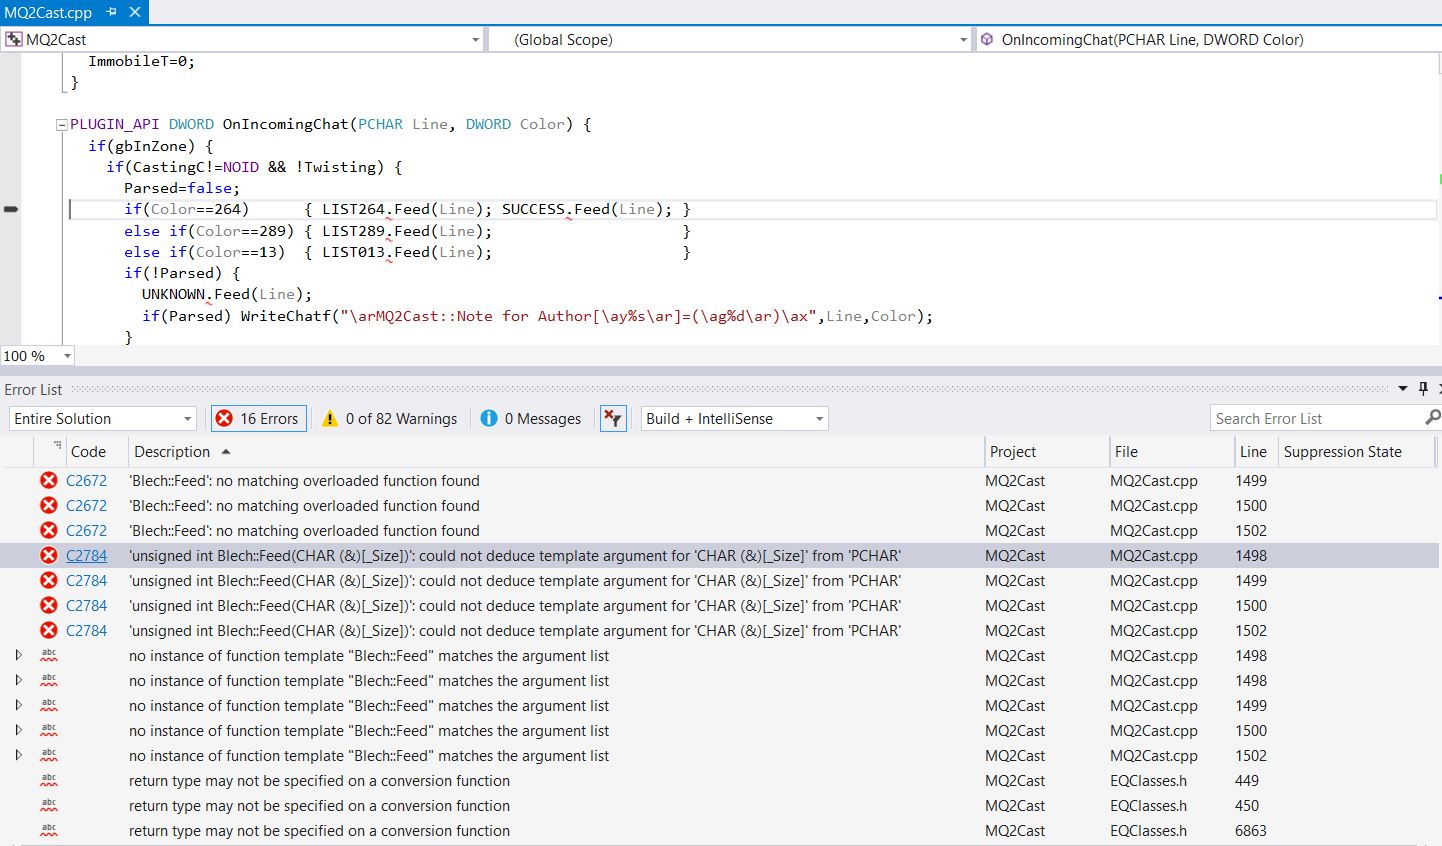Click IntelliSense abc icon for line 1500 row
This screenshot has height=846, width=1442.
(49, 731)
